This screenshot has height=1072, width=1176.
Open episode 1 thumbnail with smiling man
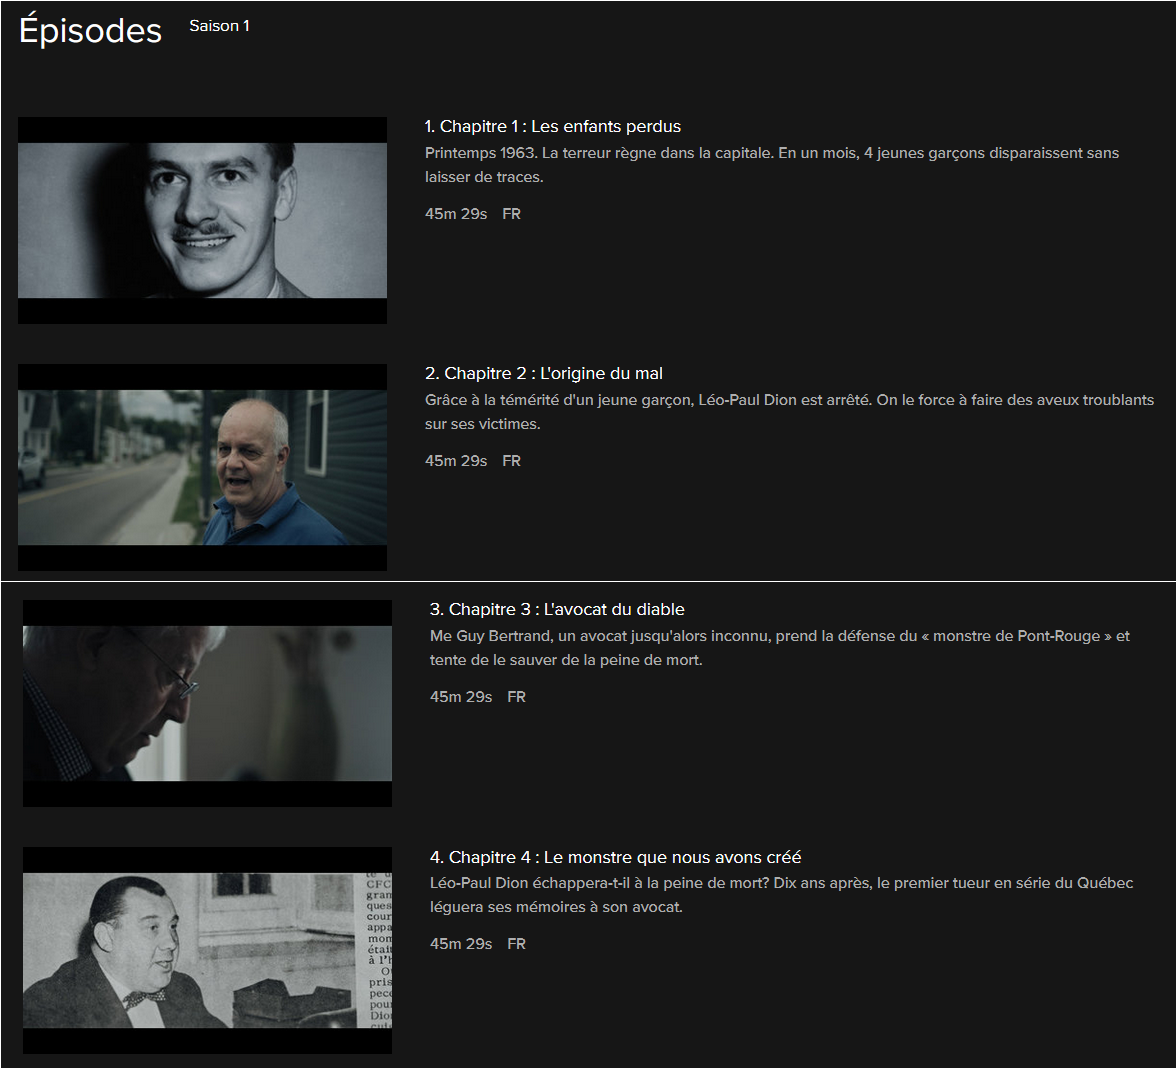tap(202, 221)
